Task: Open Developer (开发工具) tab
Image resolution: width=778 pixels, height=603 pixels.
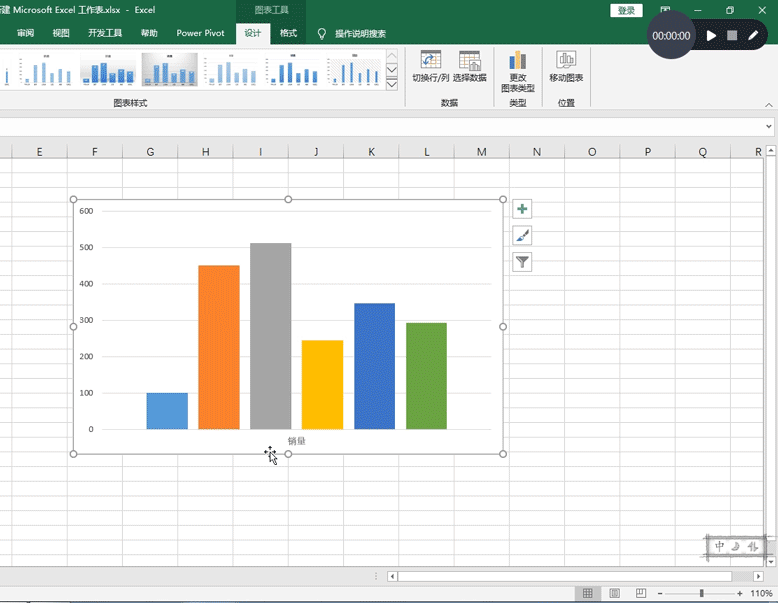Action: (105, 33)
